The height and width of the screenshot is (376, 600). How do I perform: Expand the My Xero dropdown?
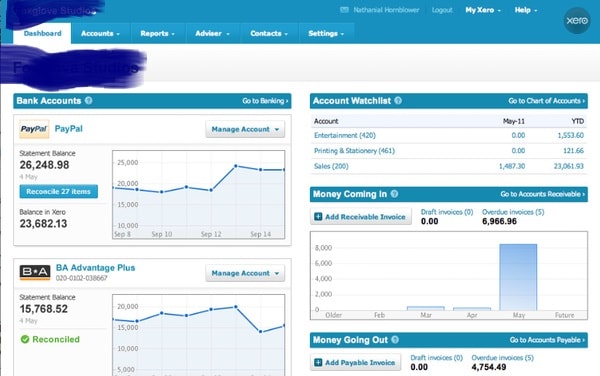click(x=483, y=10)
